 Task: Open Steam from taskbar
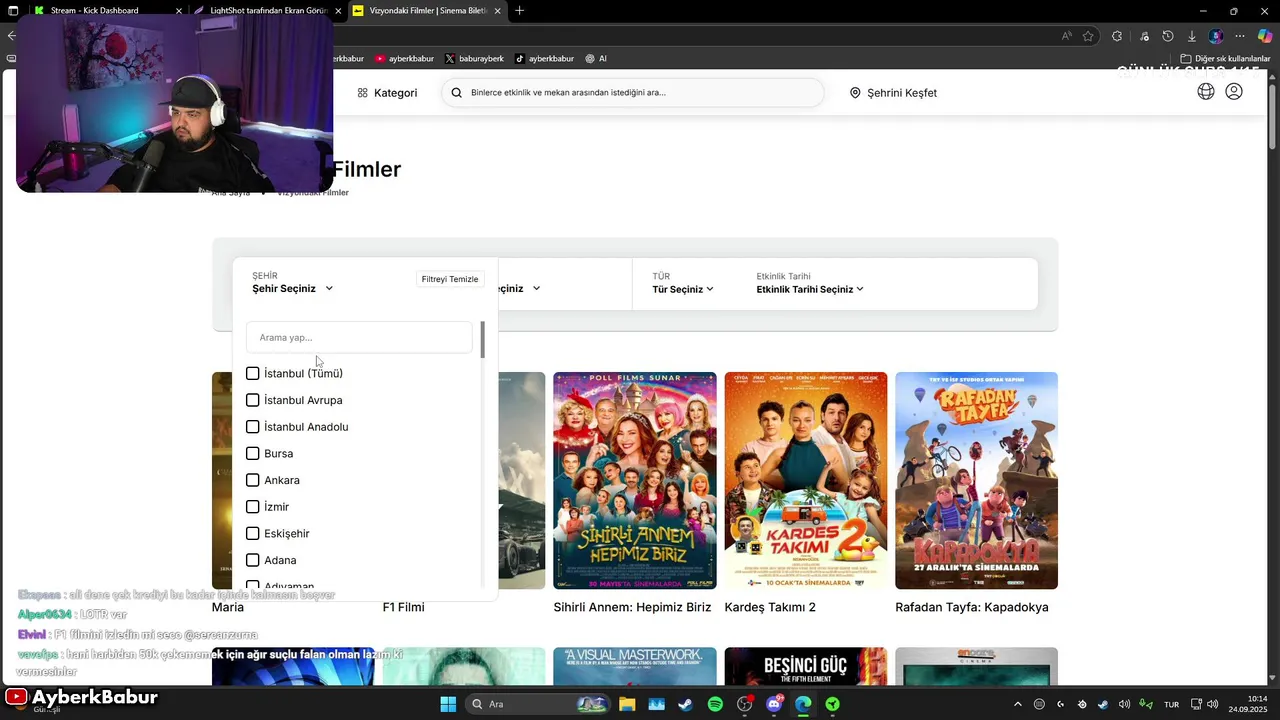[685, 704]
